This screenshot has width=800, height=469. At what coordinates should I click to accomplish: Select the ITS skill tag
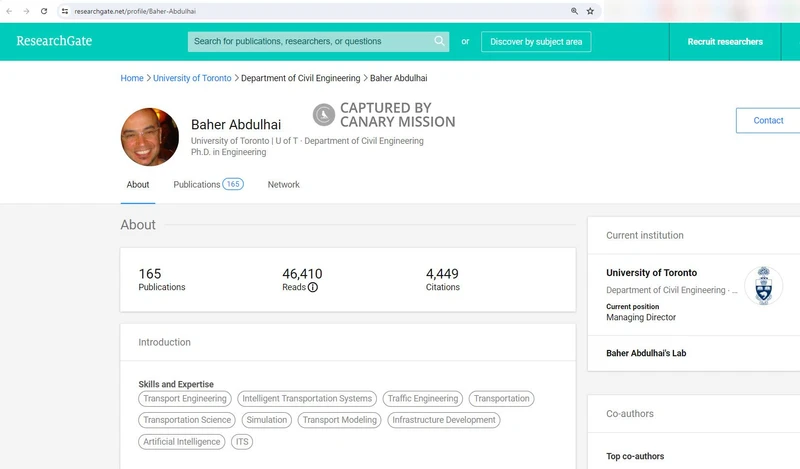click(242, 442)
